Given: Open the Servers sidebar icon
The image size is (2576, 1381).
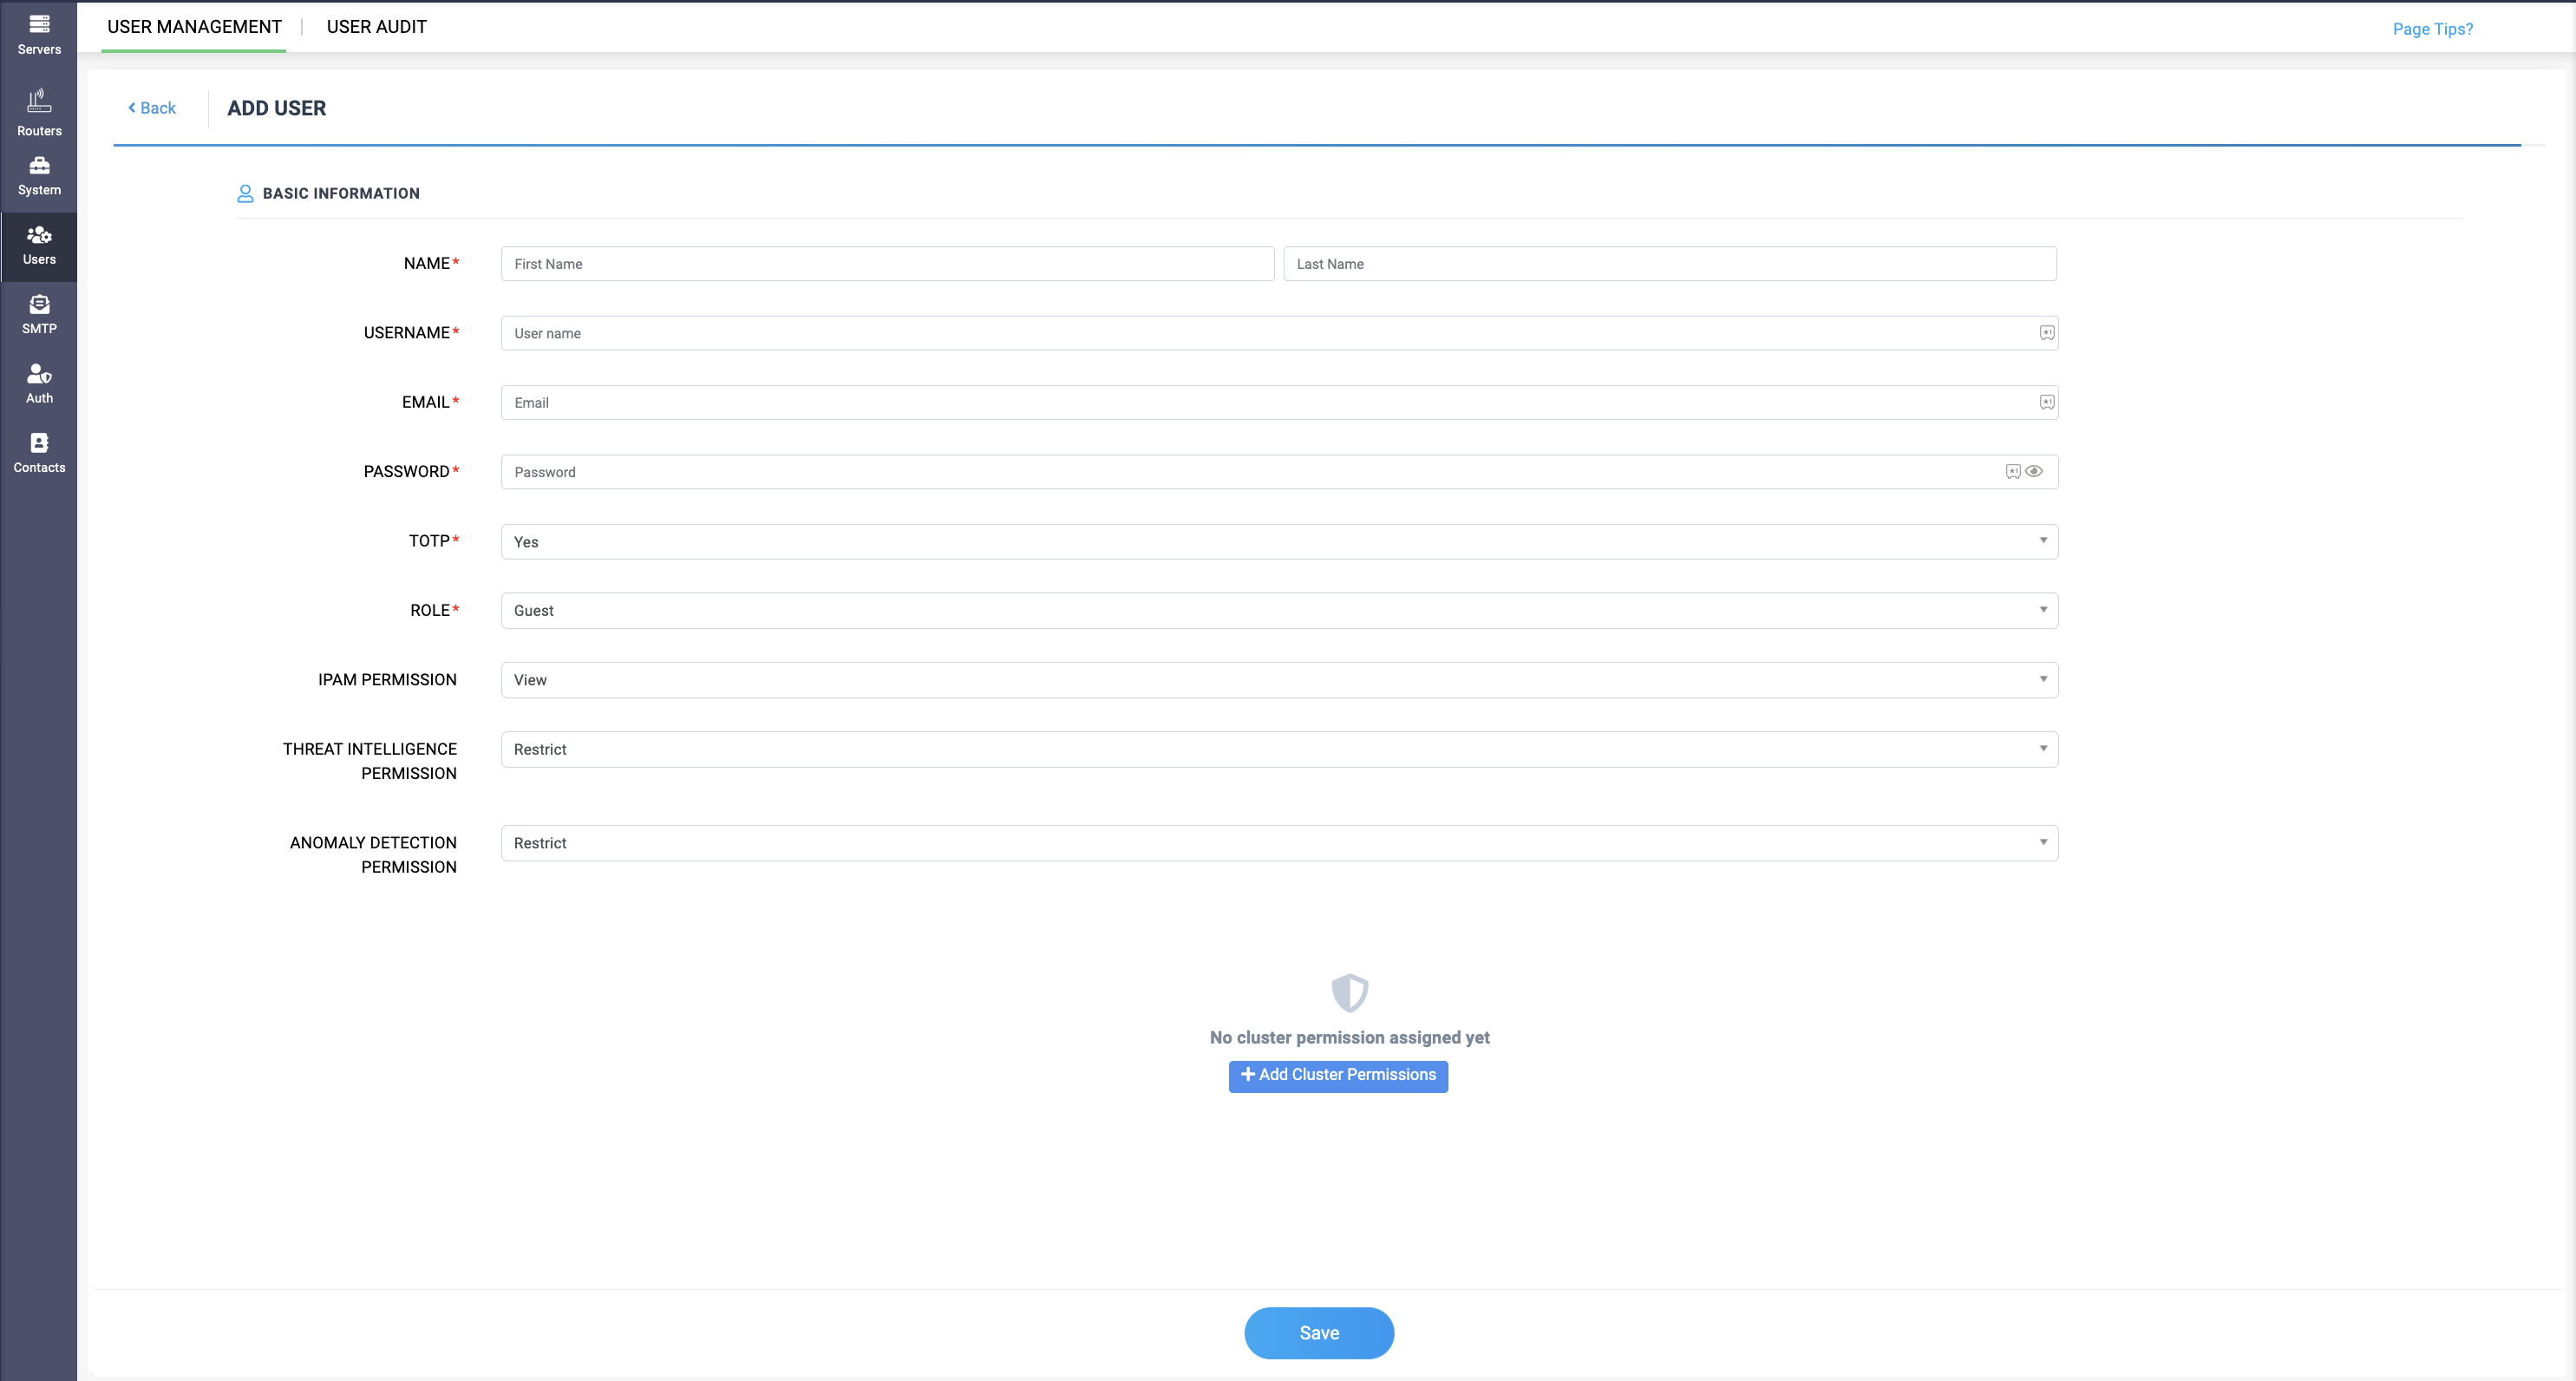Looking at the screenshot, I should tap(39, 34).
